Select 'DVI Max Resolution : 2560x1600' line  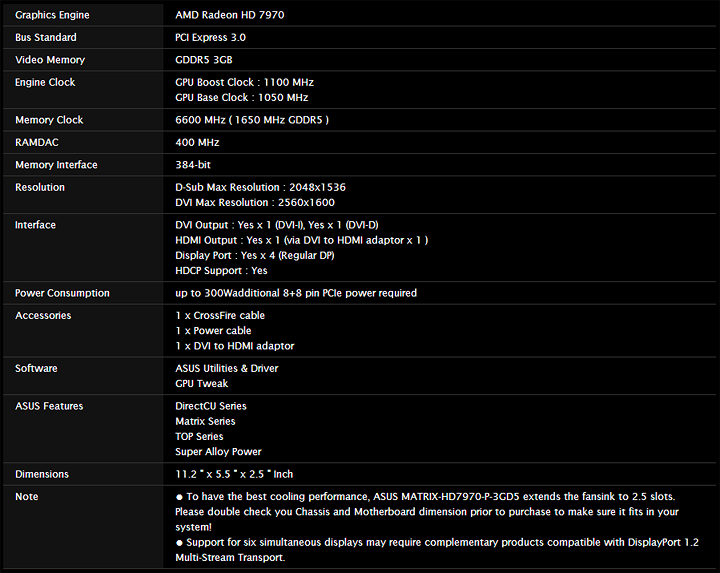click(x=255, y=202)
